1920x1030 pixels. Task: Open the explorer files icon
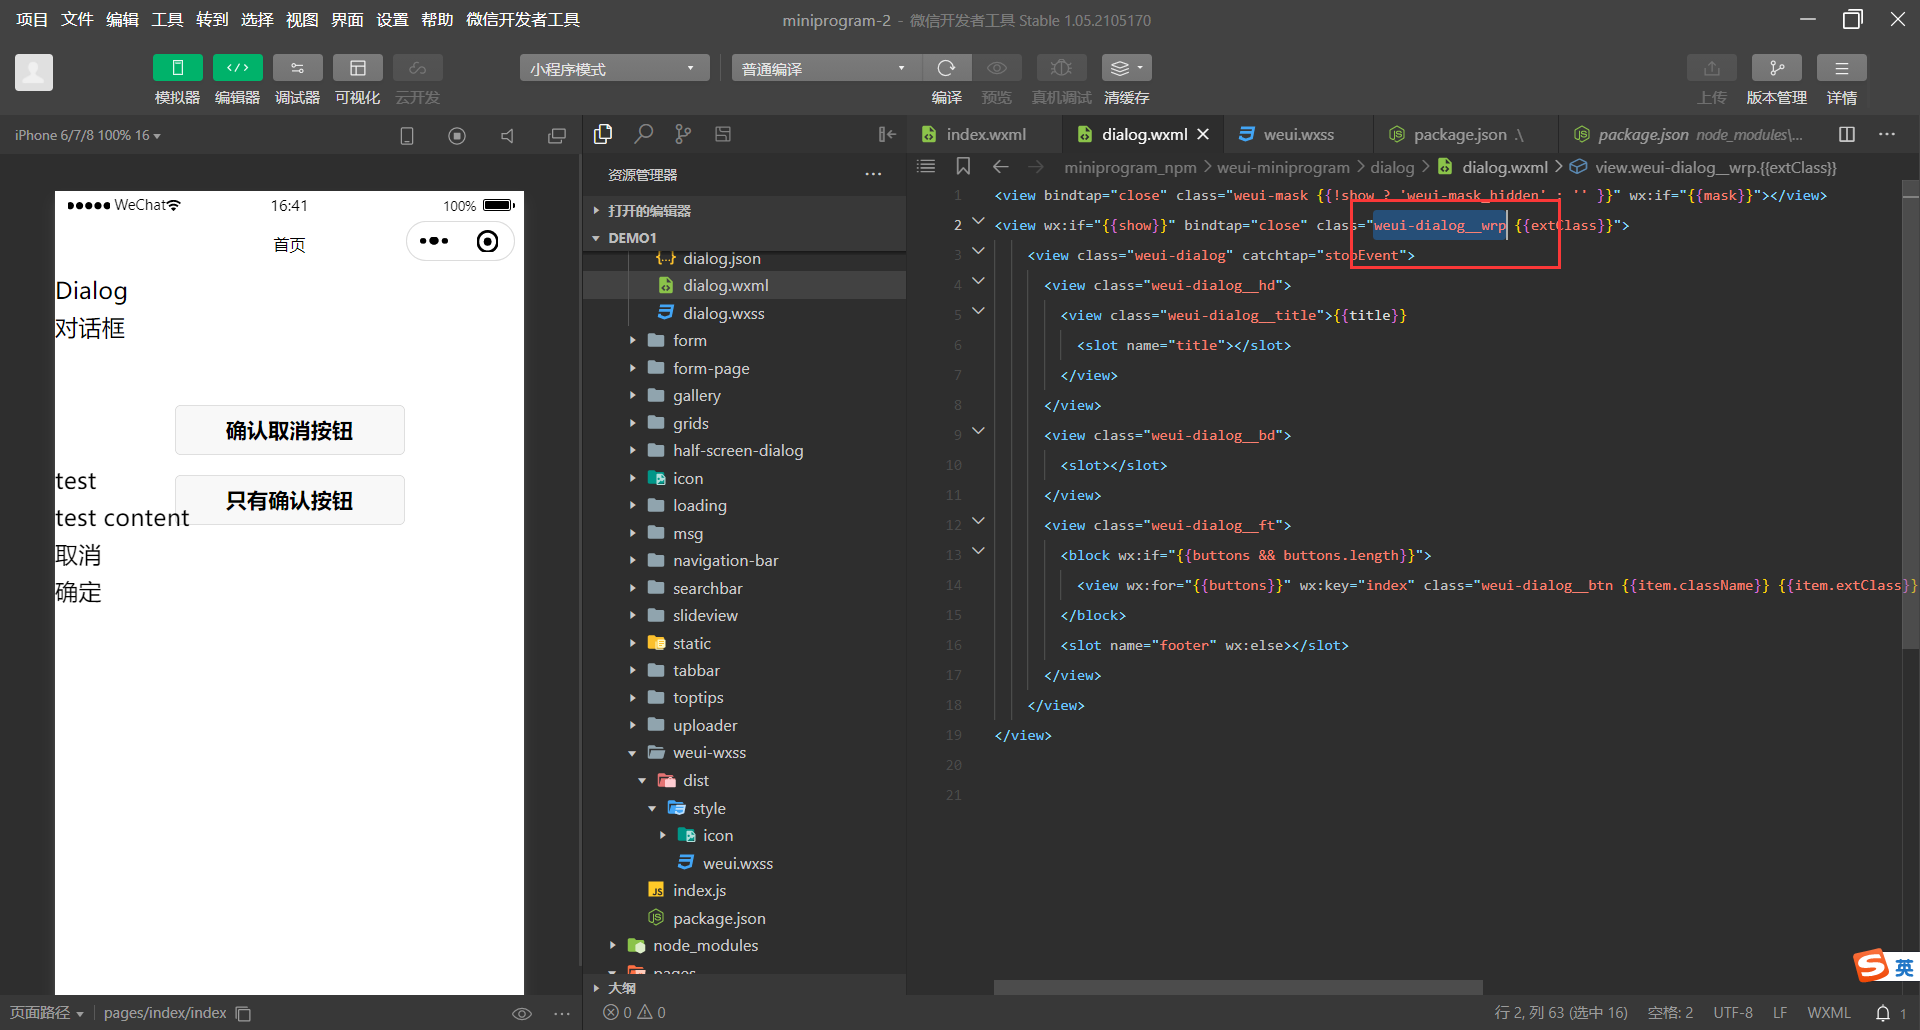[603, 134]
